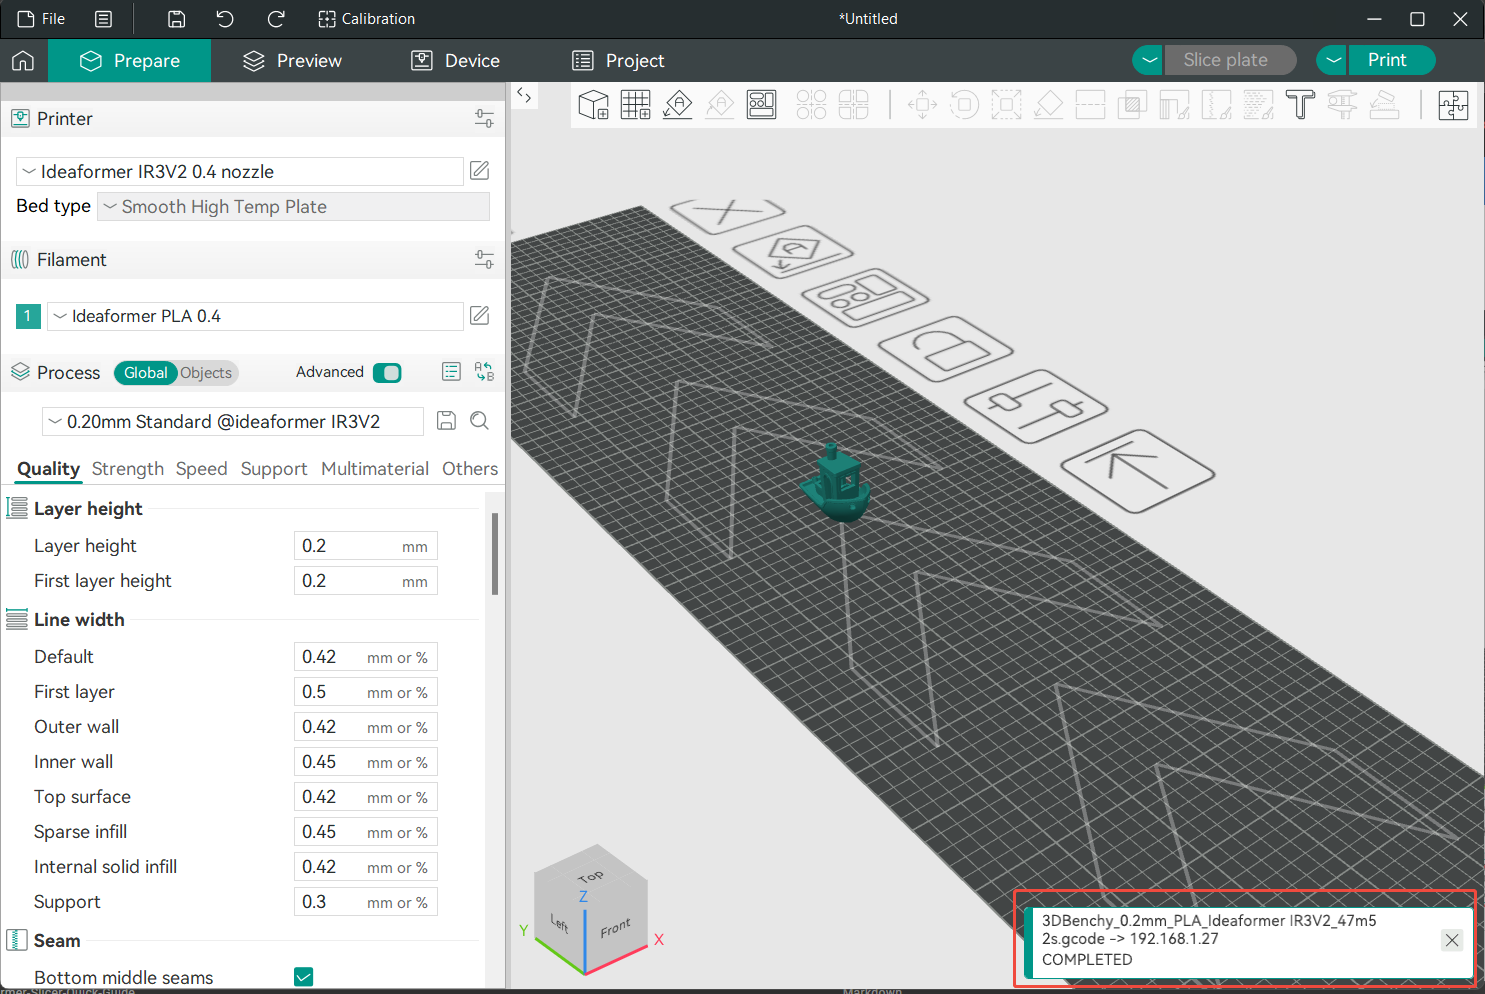Viewport: 1485px width, 994px height.
Task: Click the filament 1 color swatch
Action: (x=28, y=316)
